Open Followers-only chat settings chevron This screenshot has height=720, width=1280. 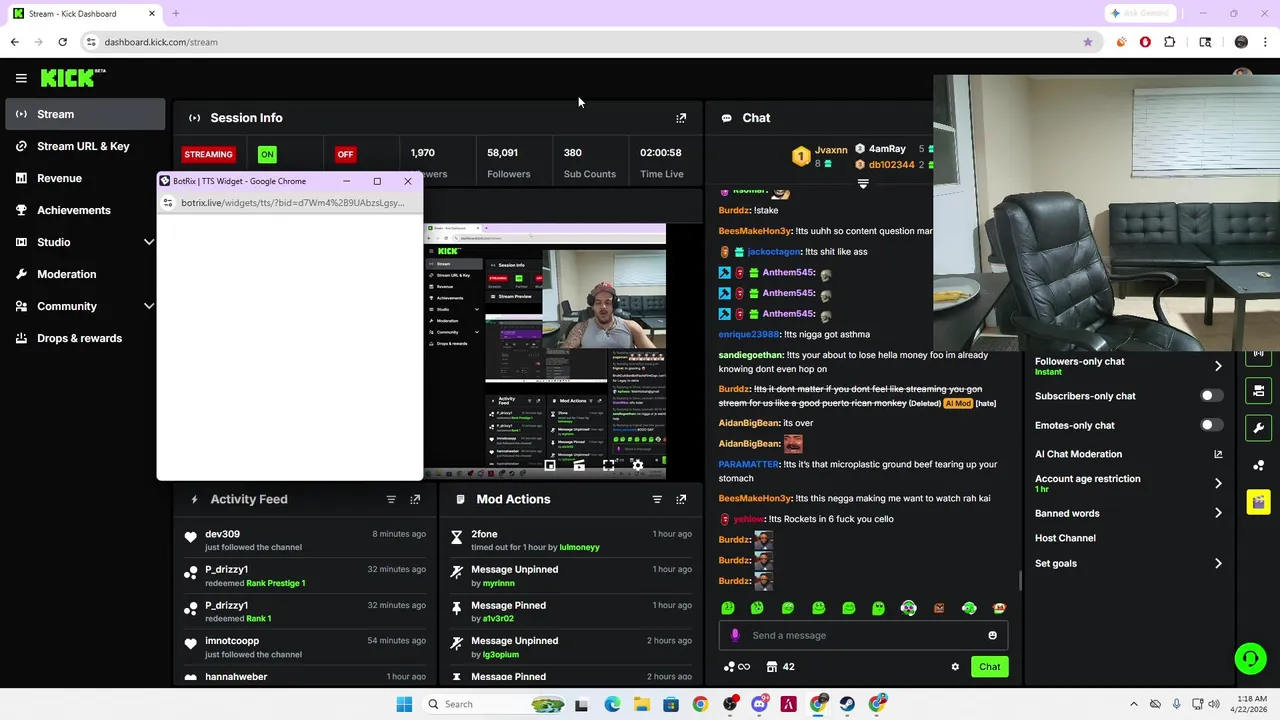[x=1218, y=366]
